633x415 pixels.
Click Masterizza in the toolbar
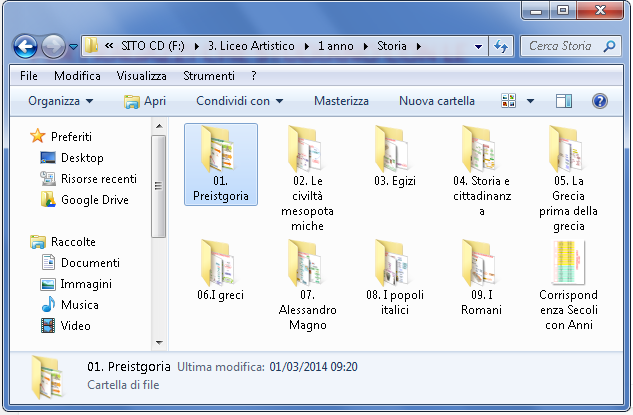pos(341,101)
